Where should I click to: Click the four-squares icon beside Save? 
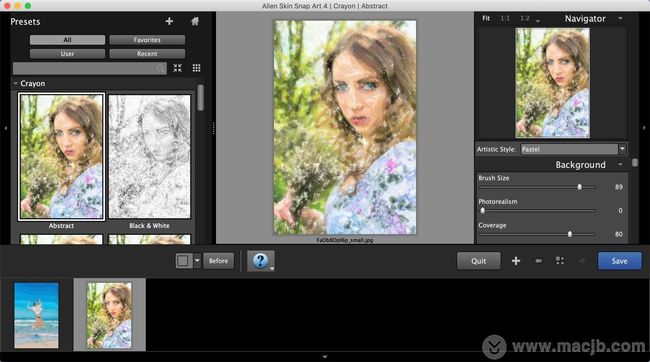click(560, 260)
